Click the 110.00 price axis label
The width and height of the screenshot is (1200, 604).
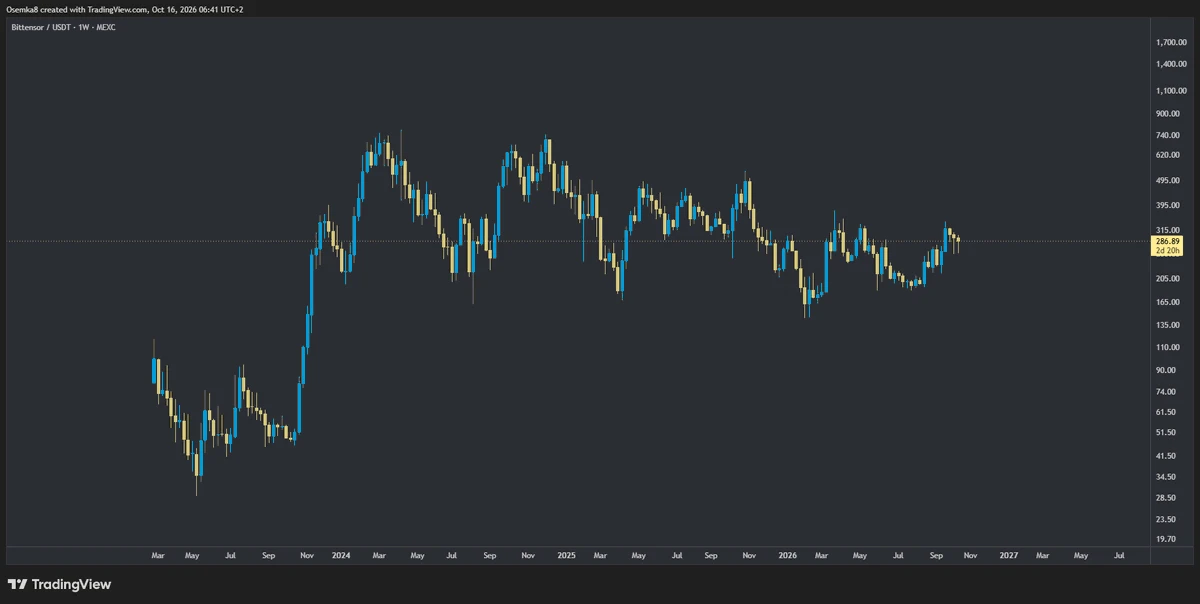tap(1168, 347)
